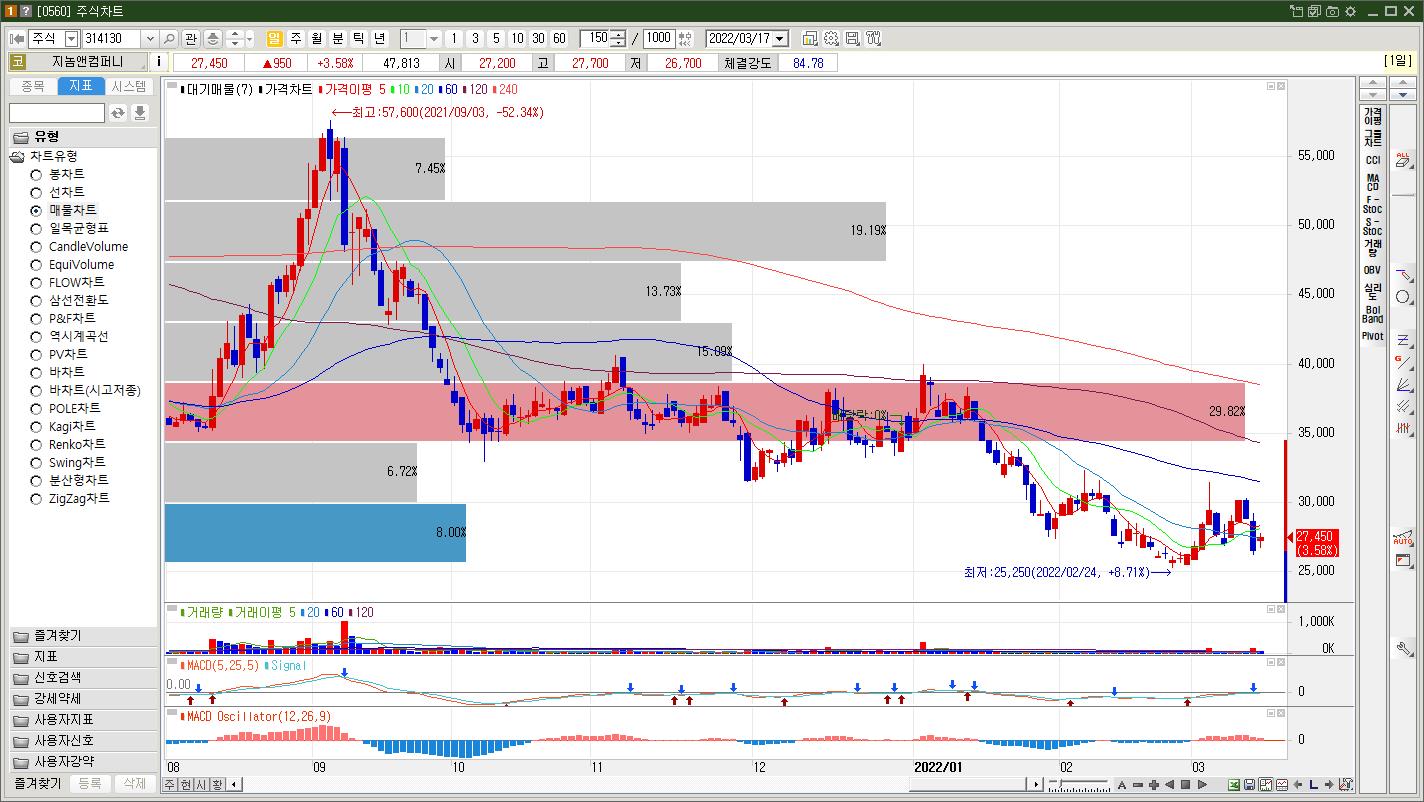
Task: Click the info 'i' icon beside stock name
Action: [x=159, y=62]
